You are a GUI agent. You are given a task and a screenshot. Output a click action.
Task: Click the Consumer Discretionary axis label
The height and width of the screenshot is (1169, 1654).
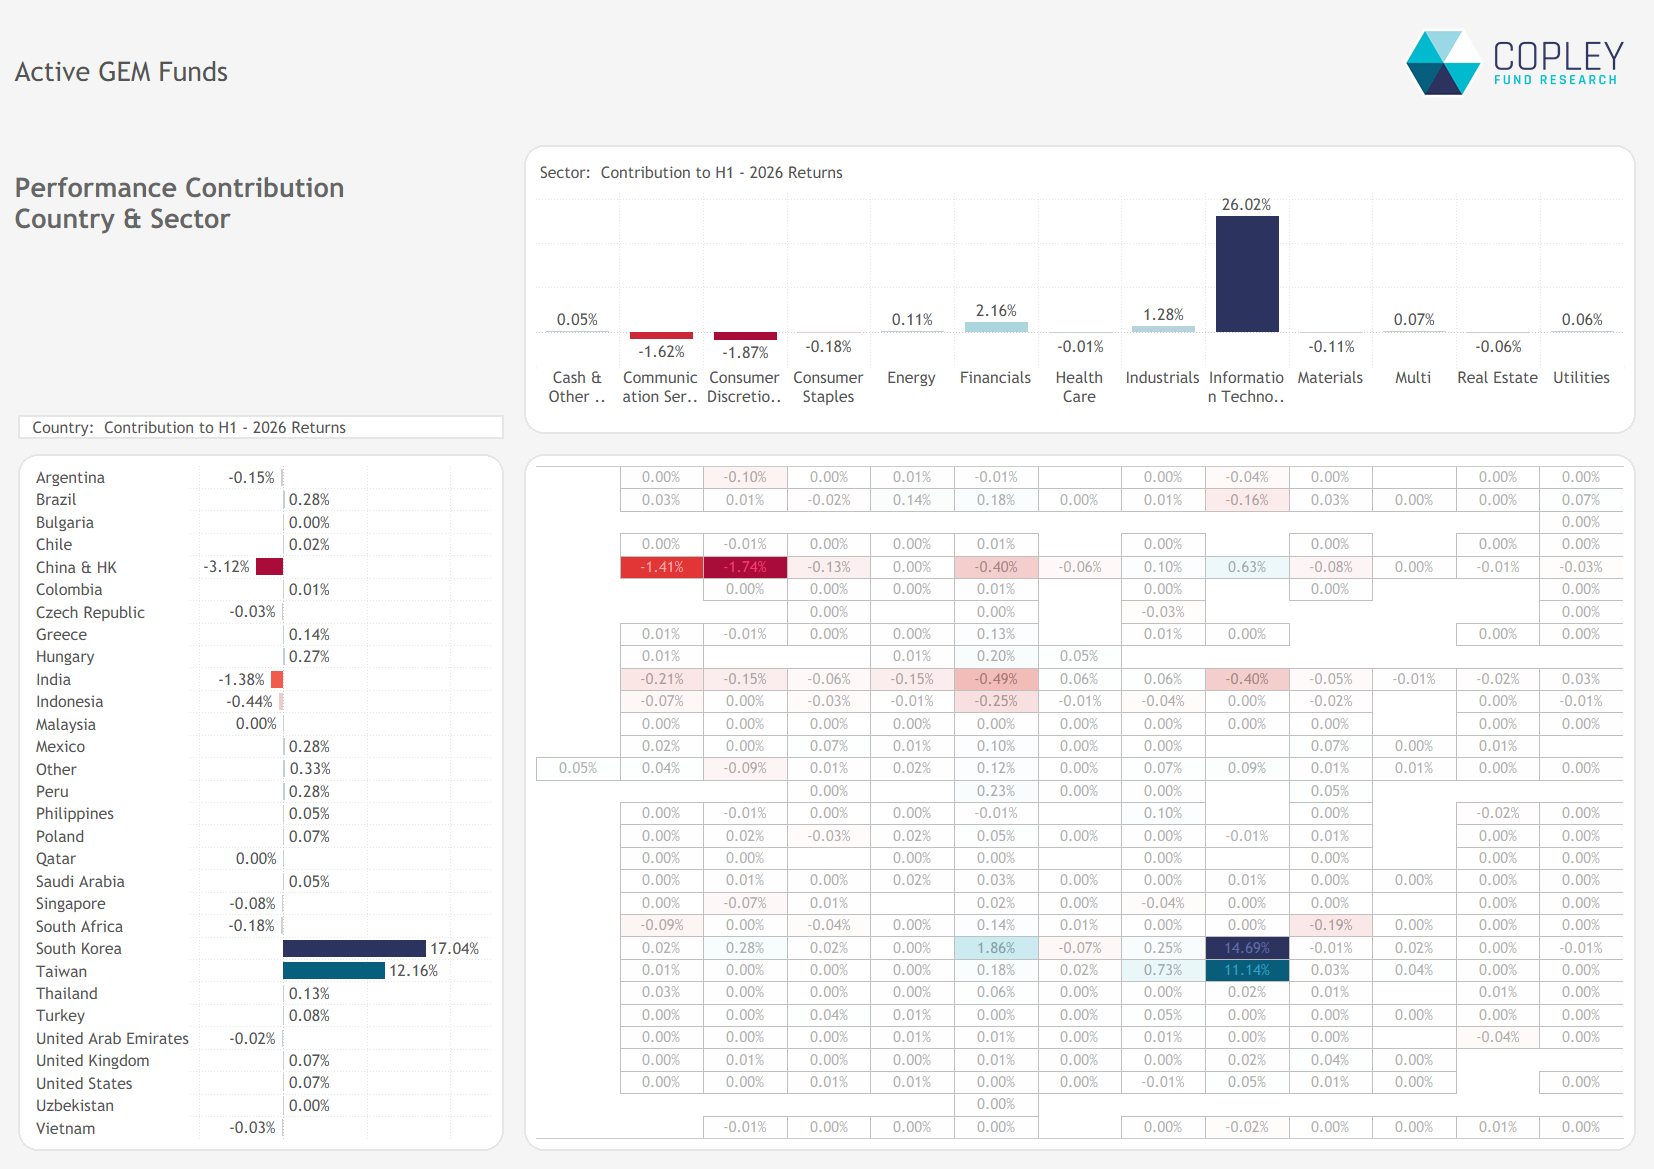pos(744,387)
